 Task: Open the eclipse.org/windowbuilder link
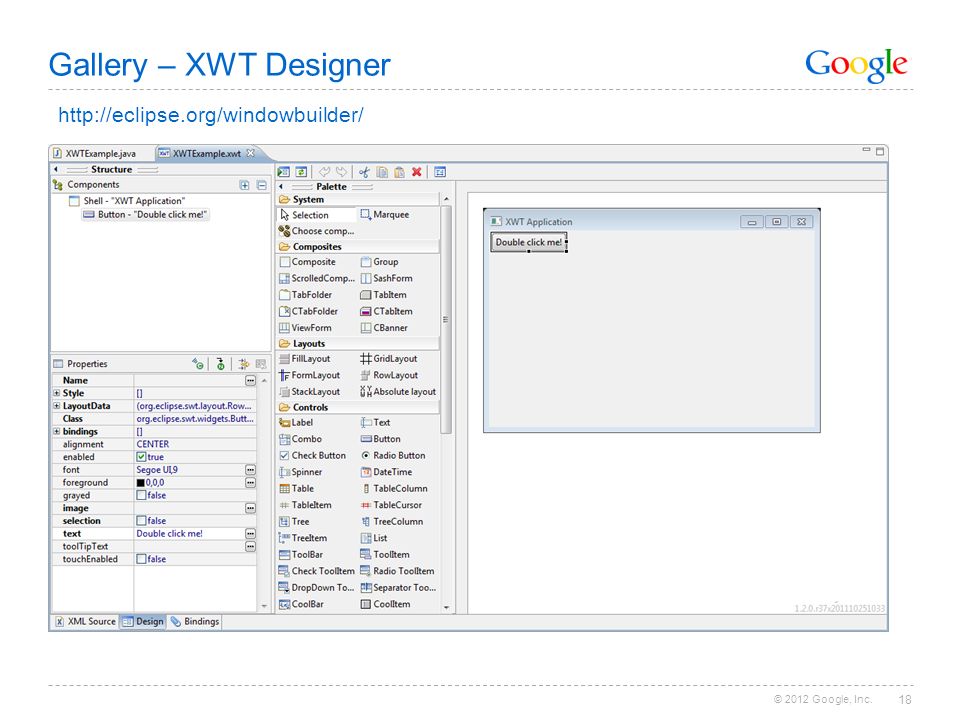click(x=211, y=114)
